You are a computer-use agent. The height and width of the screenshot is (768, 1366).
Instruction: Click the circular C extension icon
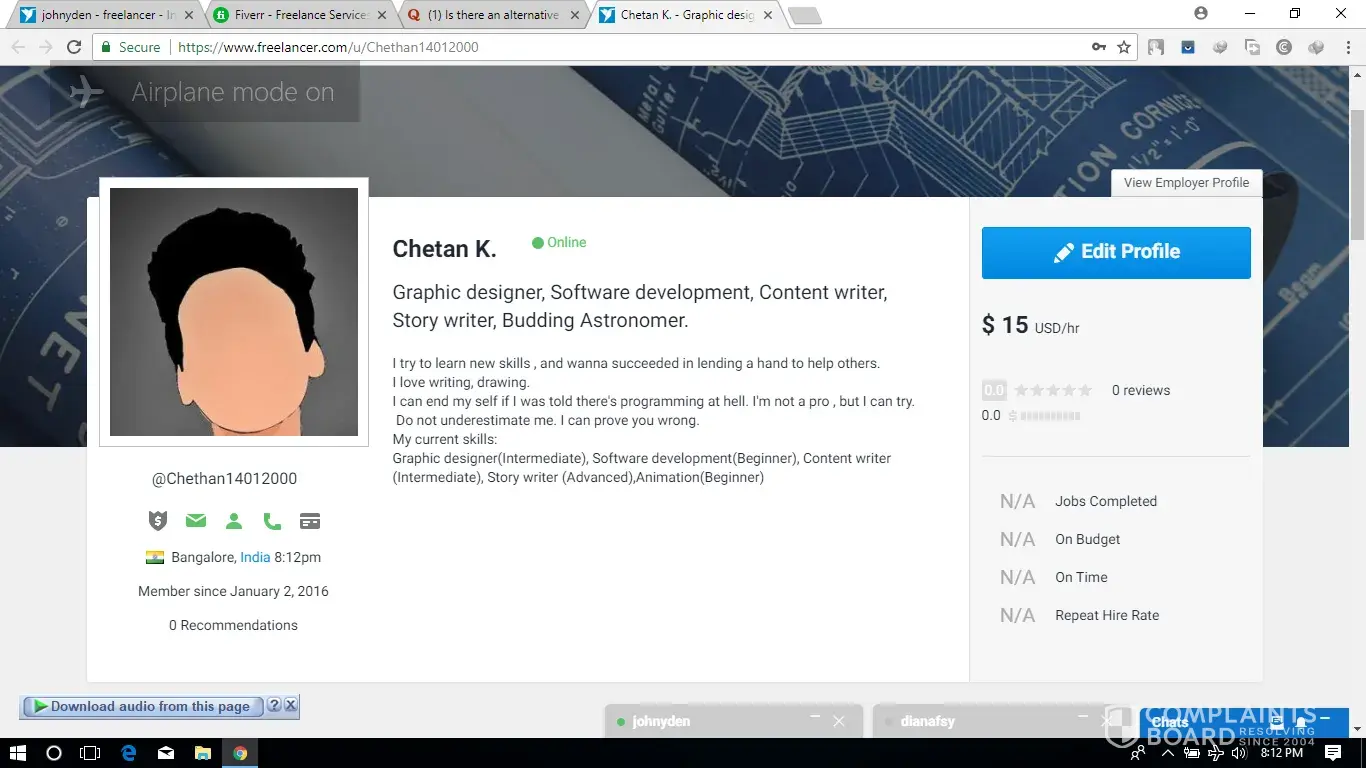pos(1284,47)
